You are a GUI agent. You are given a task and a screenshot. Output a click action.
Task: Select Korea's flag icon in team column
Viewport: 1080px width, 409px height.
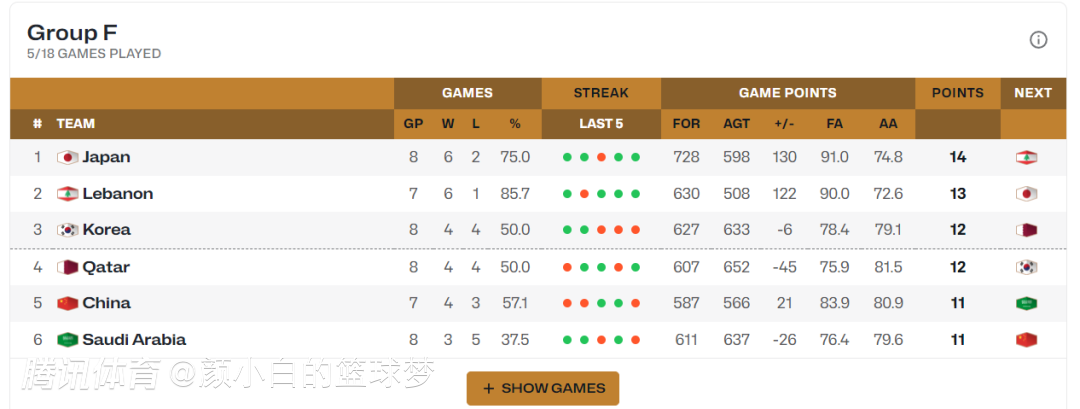tap(68, 230)
